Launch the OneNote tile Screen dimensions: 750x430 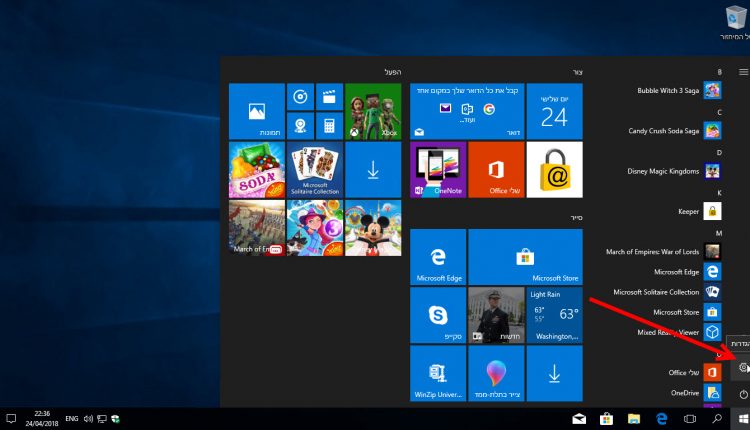[x=438, y=170]
